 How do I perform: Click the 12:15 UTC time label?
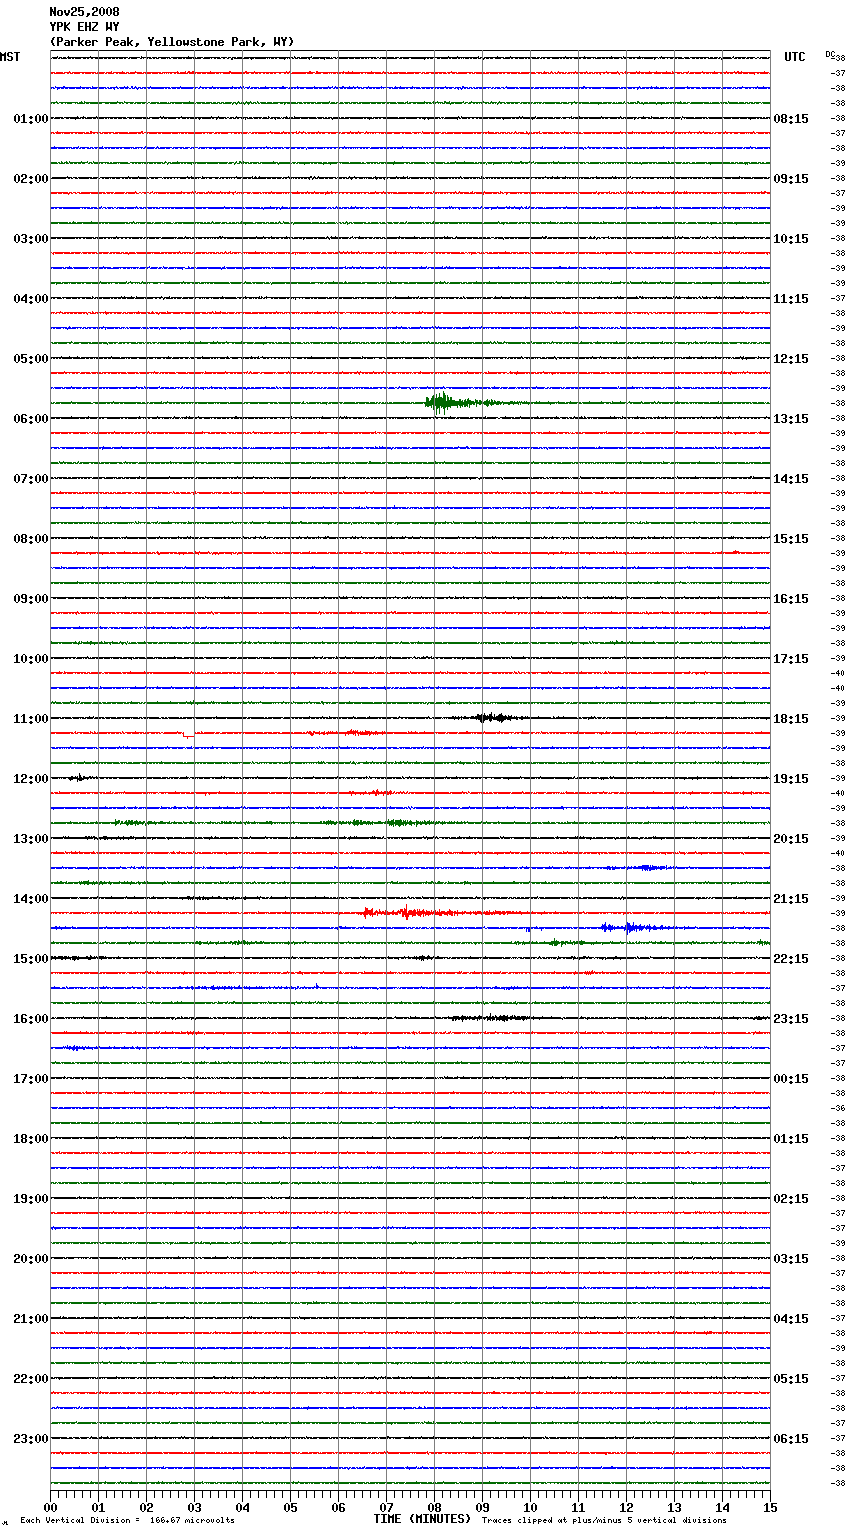coord(791,359)
